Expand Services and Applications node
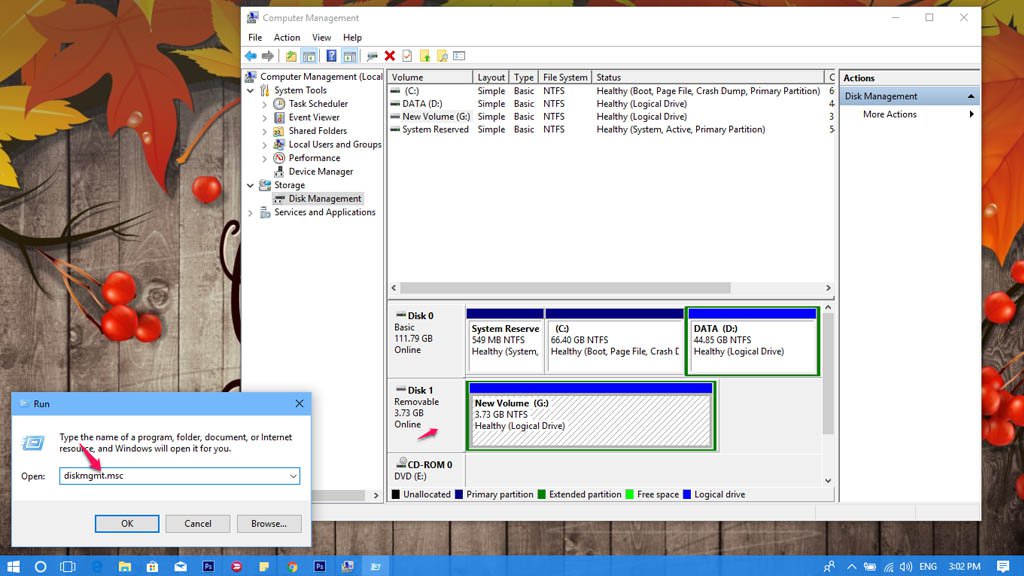This screenshot has width=1024, height=576. tap(251, 212)
